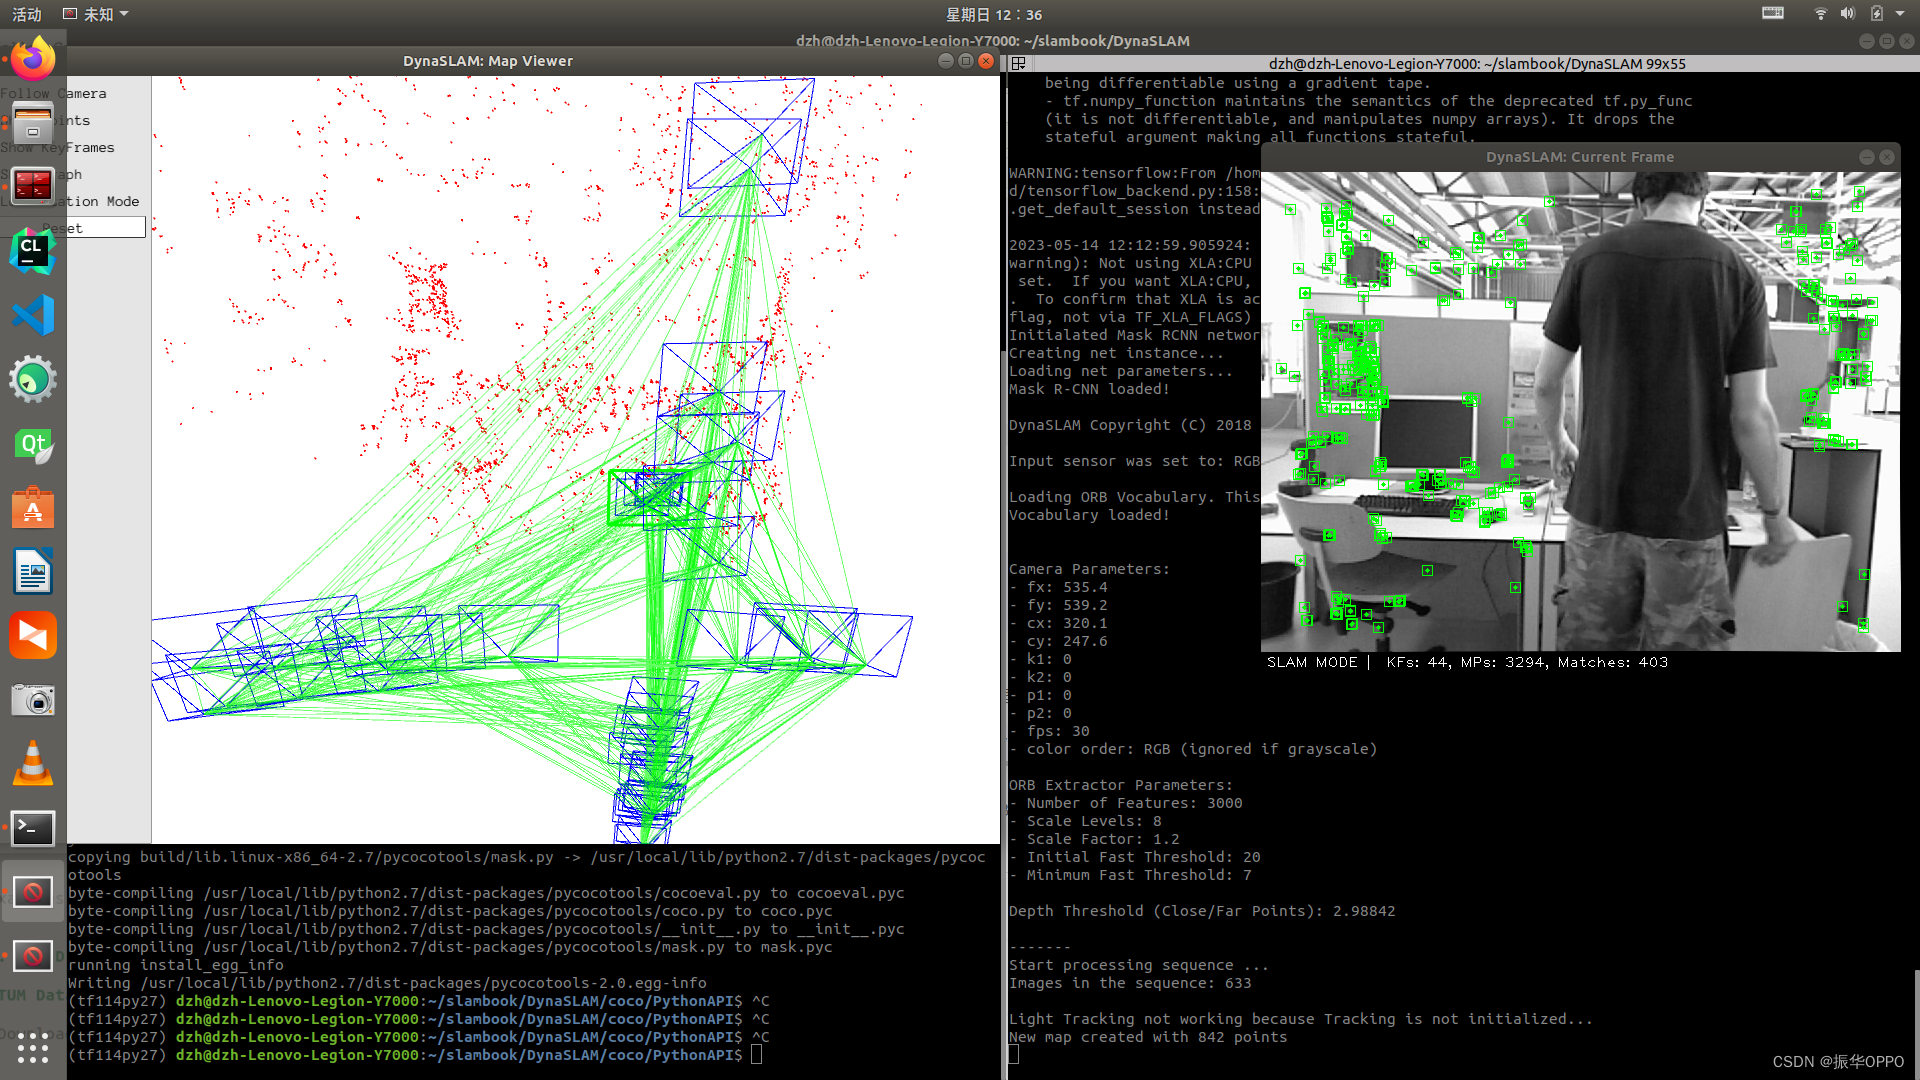
Task: Open the 活动 Activities overview
Action: point(27,14)
